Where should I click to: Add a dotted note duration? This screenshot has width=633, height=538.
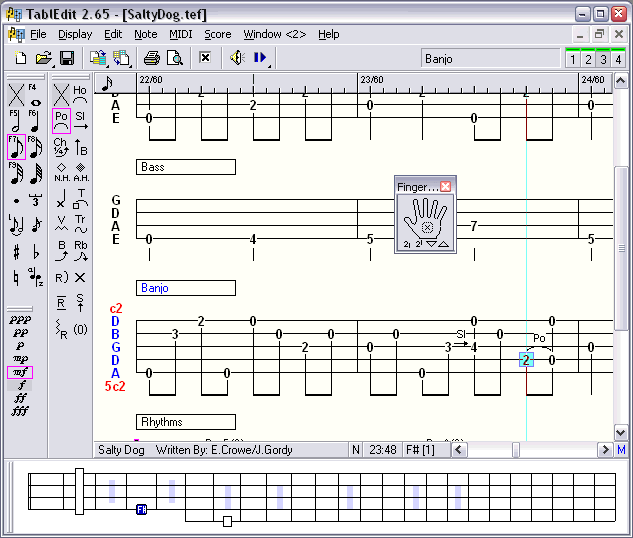click(17, 201)
